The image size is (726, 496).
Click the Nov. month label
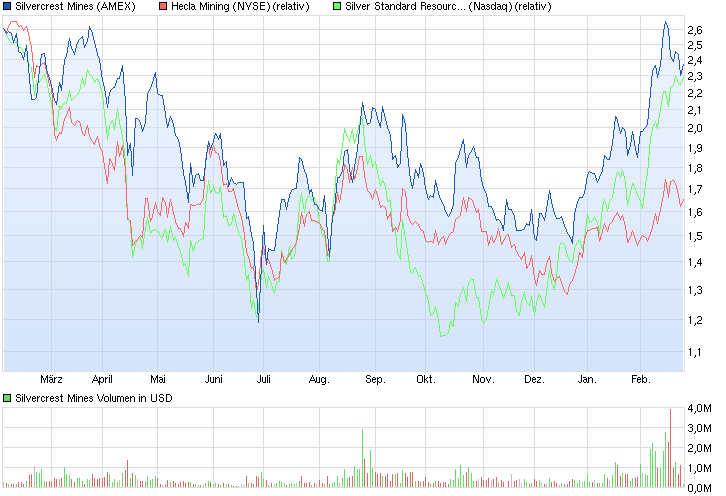pos(483,380)
